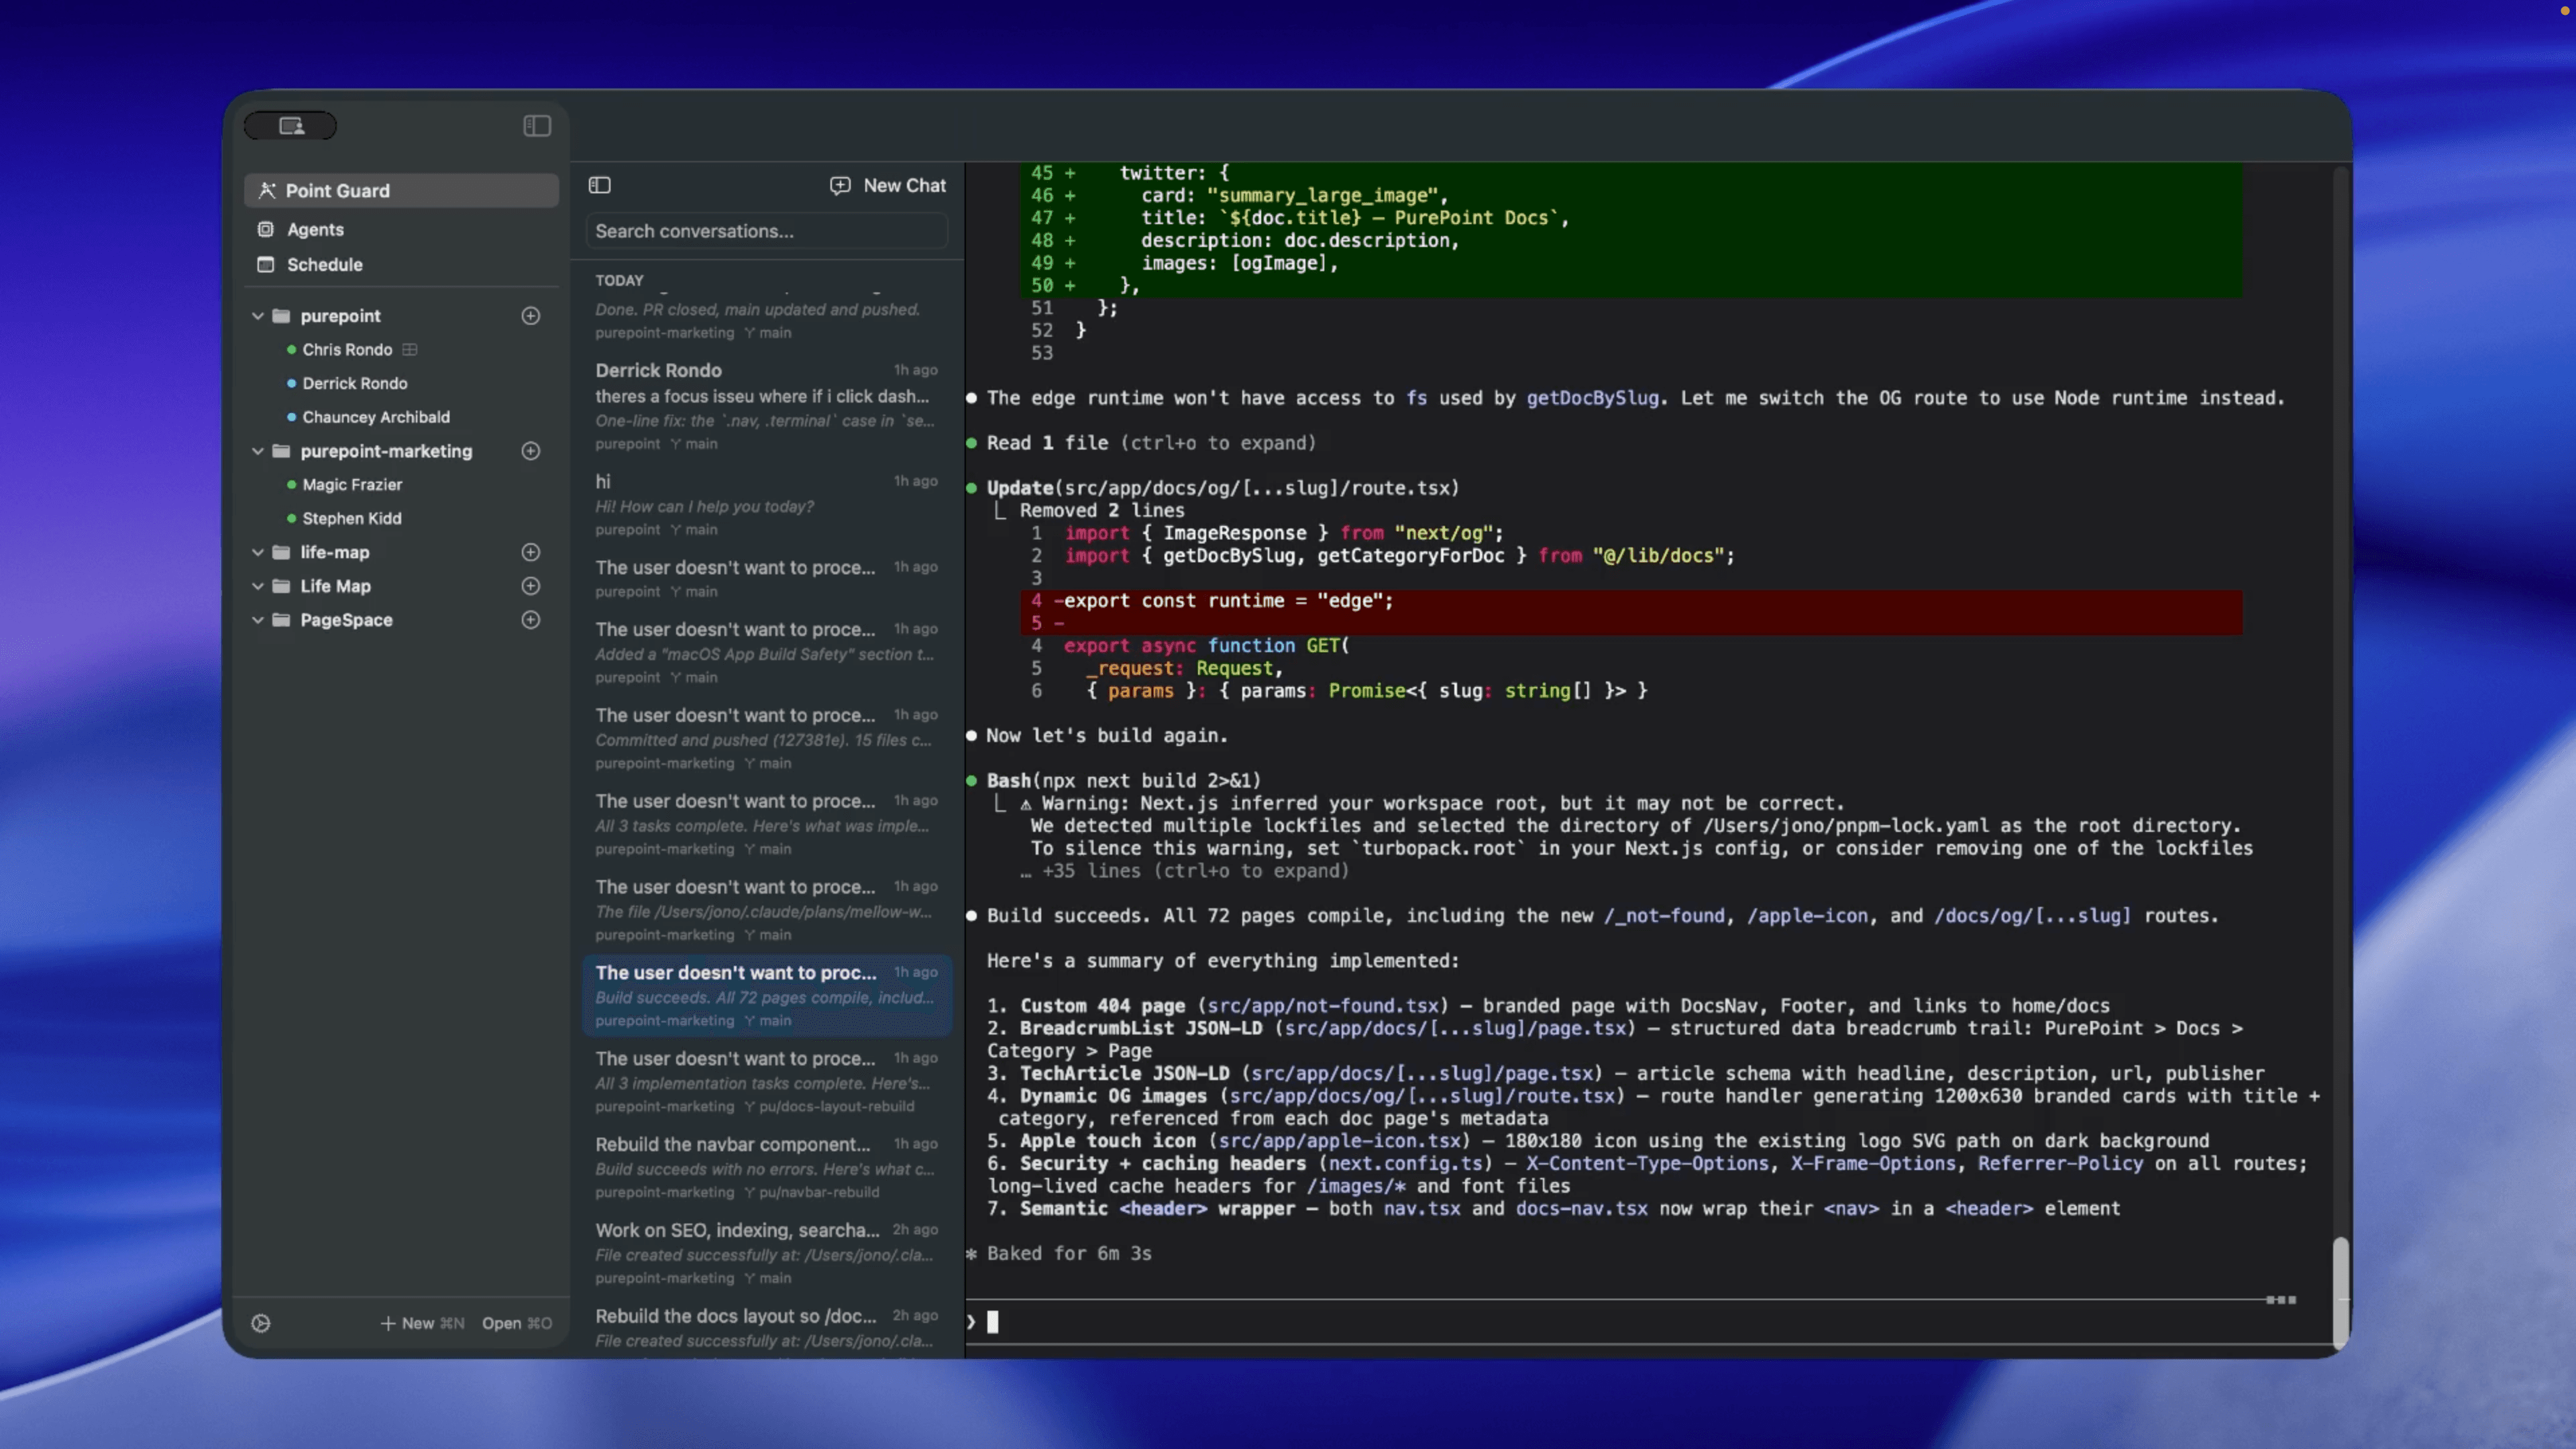Open 'Rebuild the navbar component' conversation
The height and width of the screenshot is (1449, 2576).
pos(767,1168)
